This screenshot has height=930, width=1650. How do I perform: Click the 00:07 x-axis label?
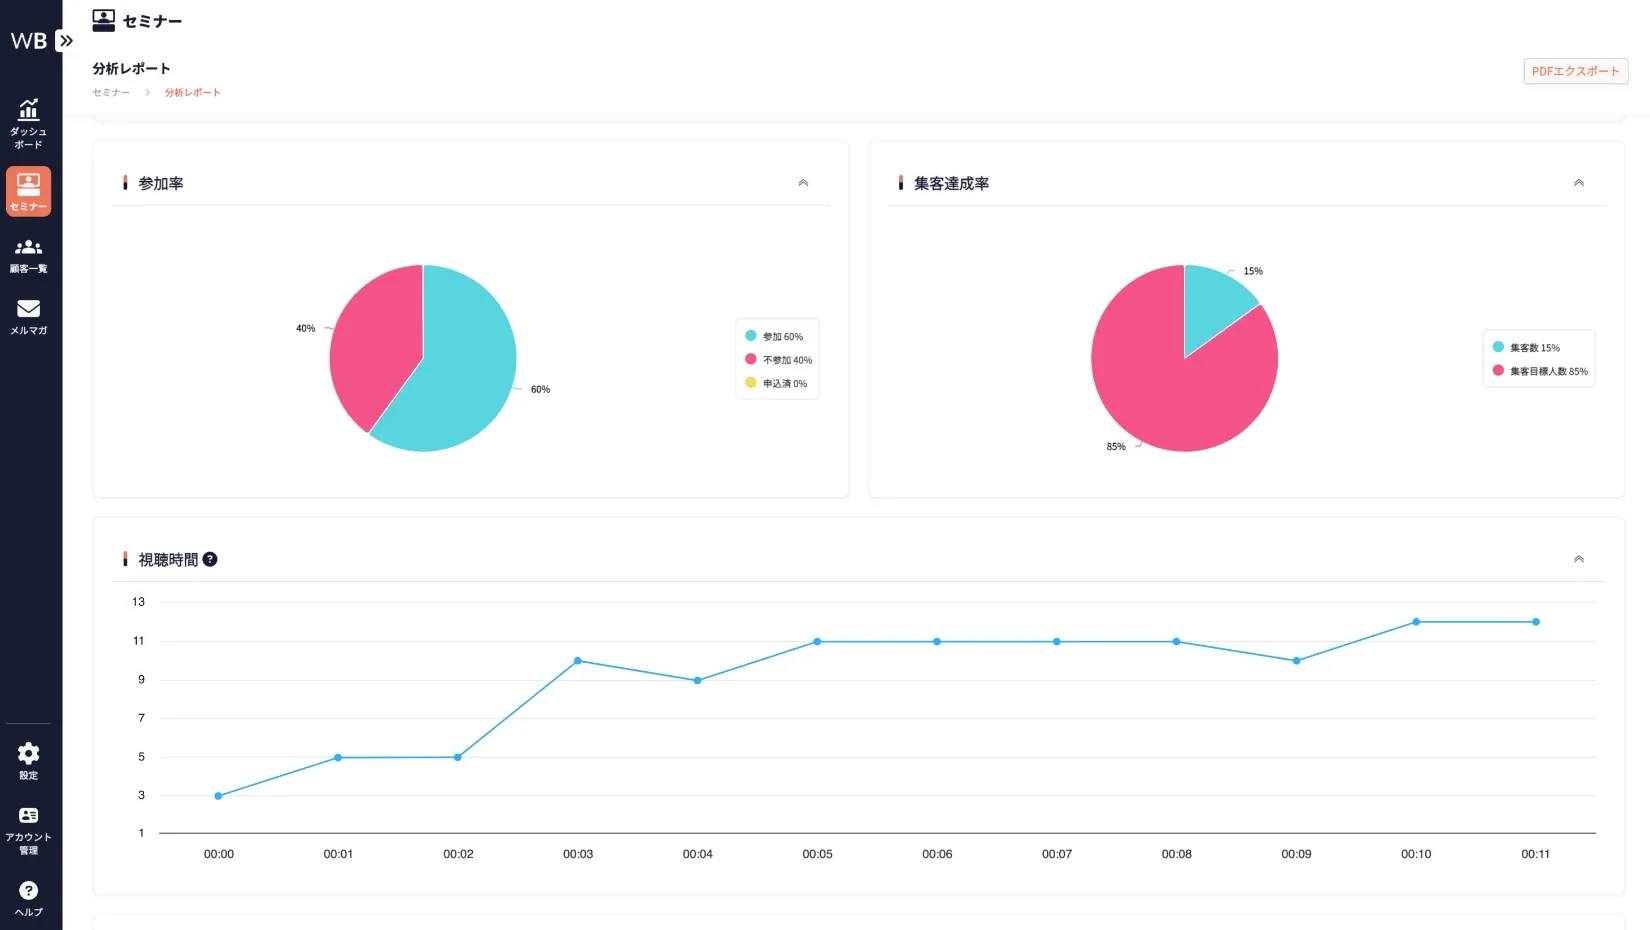pos(1057,854)
